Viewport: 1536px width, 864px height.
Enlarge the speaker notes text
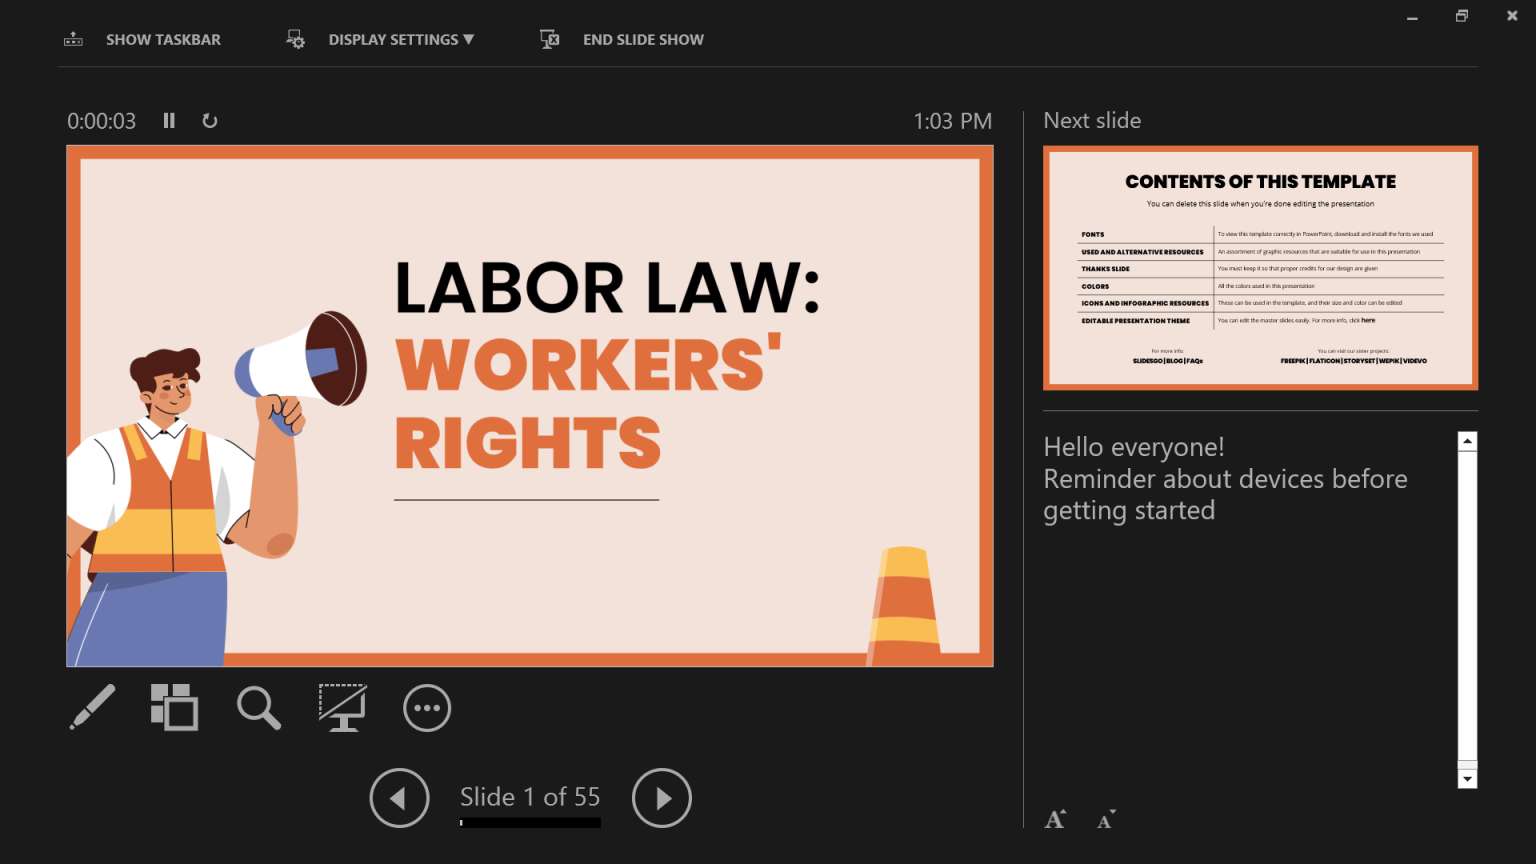click(x=1055, y=819)
